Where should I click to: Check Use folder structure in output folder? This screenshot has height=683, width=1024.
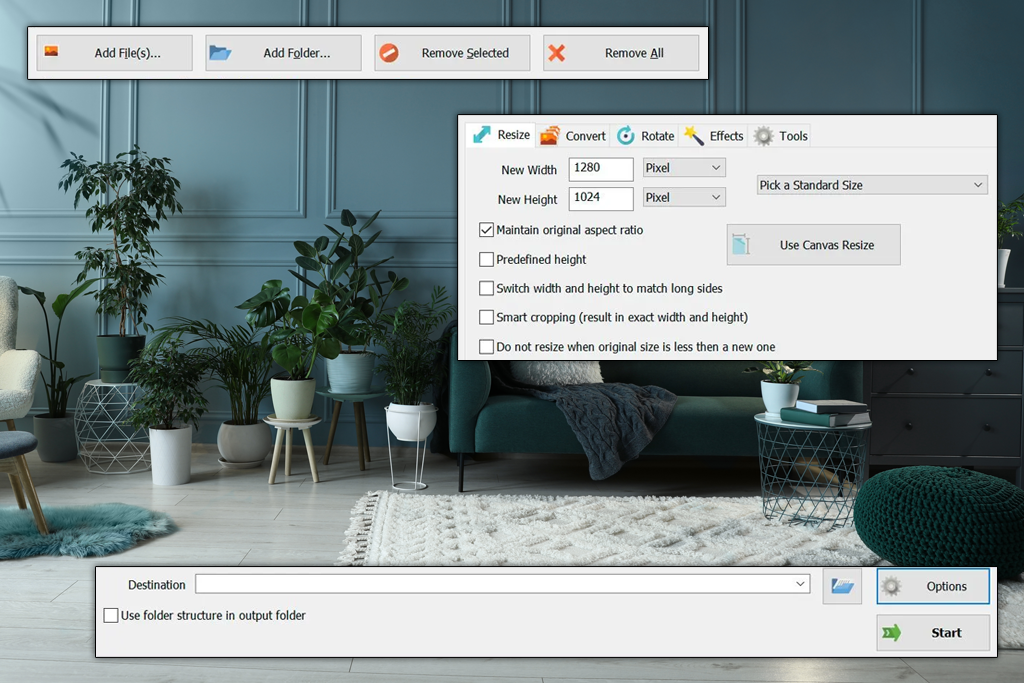[111, 615]
